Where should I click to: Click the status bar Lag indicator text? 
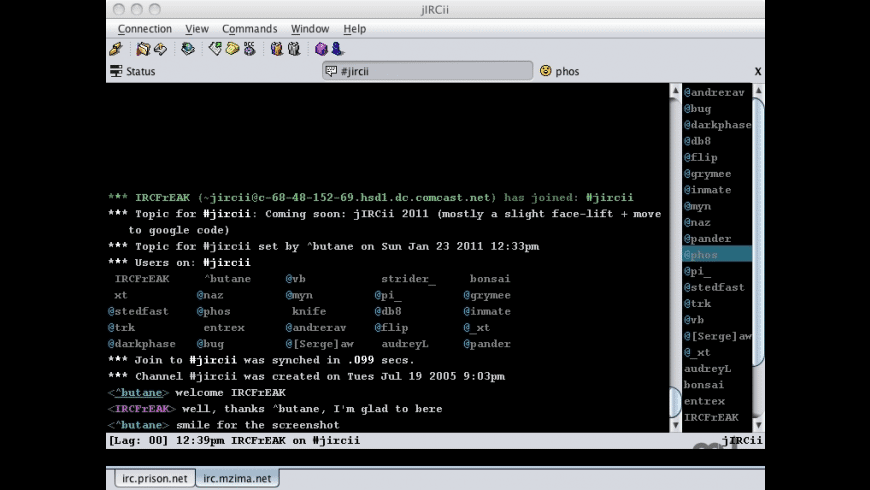(138, 441)
